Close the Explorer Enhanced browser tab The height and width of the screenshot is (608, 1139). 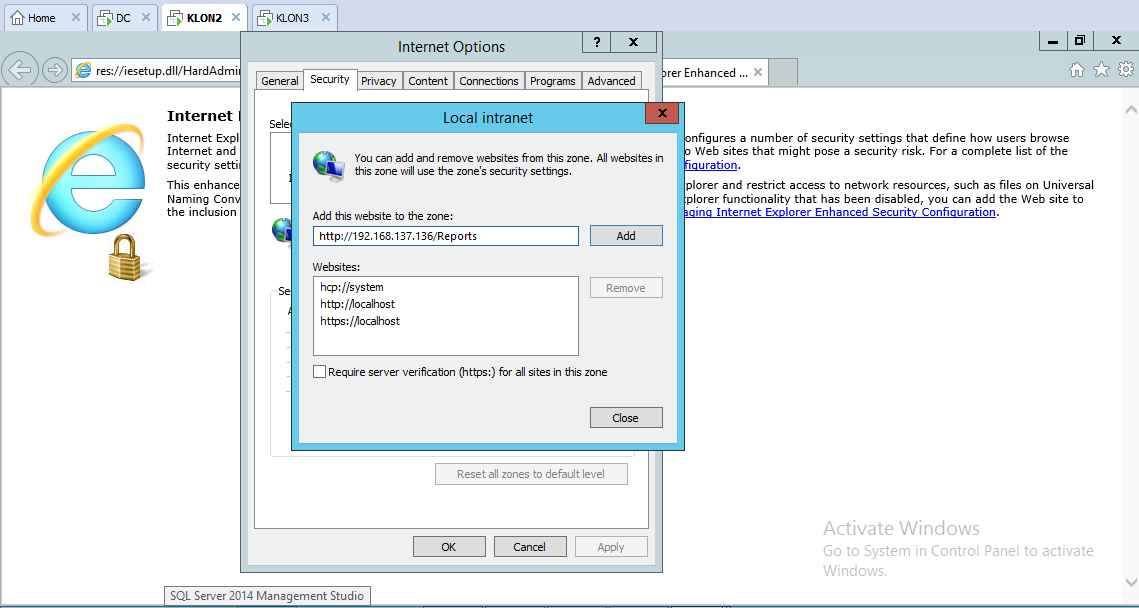(x=758, y=72)
